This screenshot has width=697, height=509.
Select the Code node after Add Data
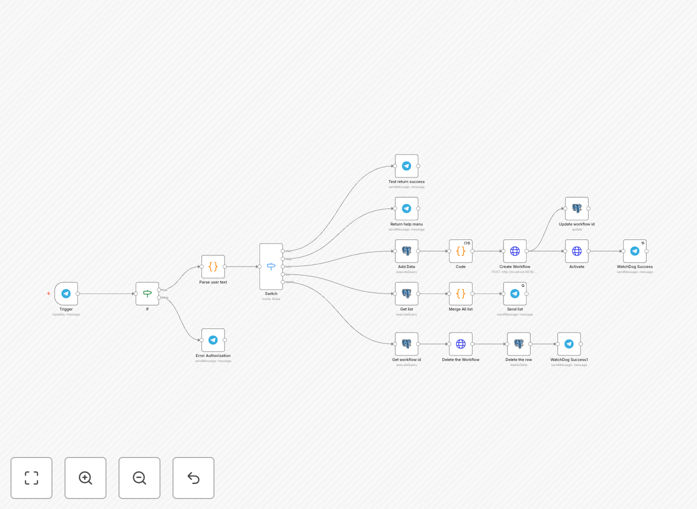click(x=461, y=251)
